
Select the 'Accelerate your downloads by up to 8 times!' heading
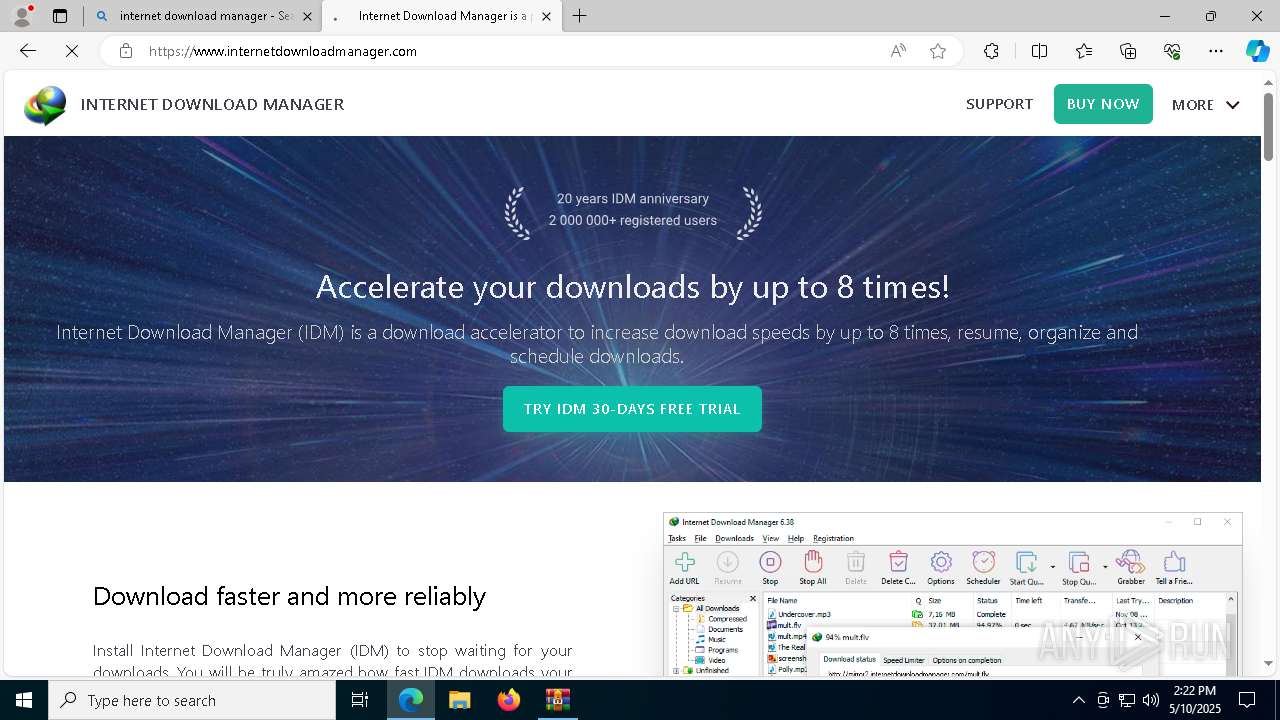(x=632, y=287)
